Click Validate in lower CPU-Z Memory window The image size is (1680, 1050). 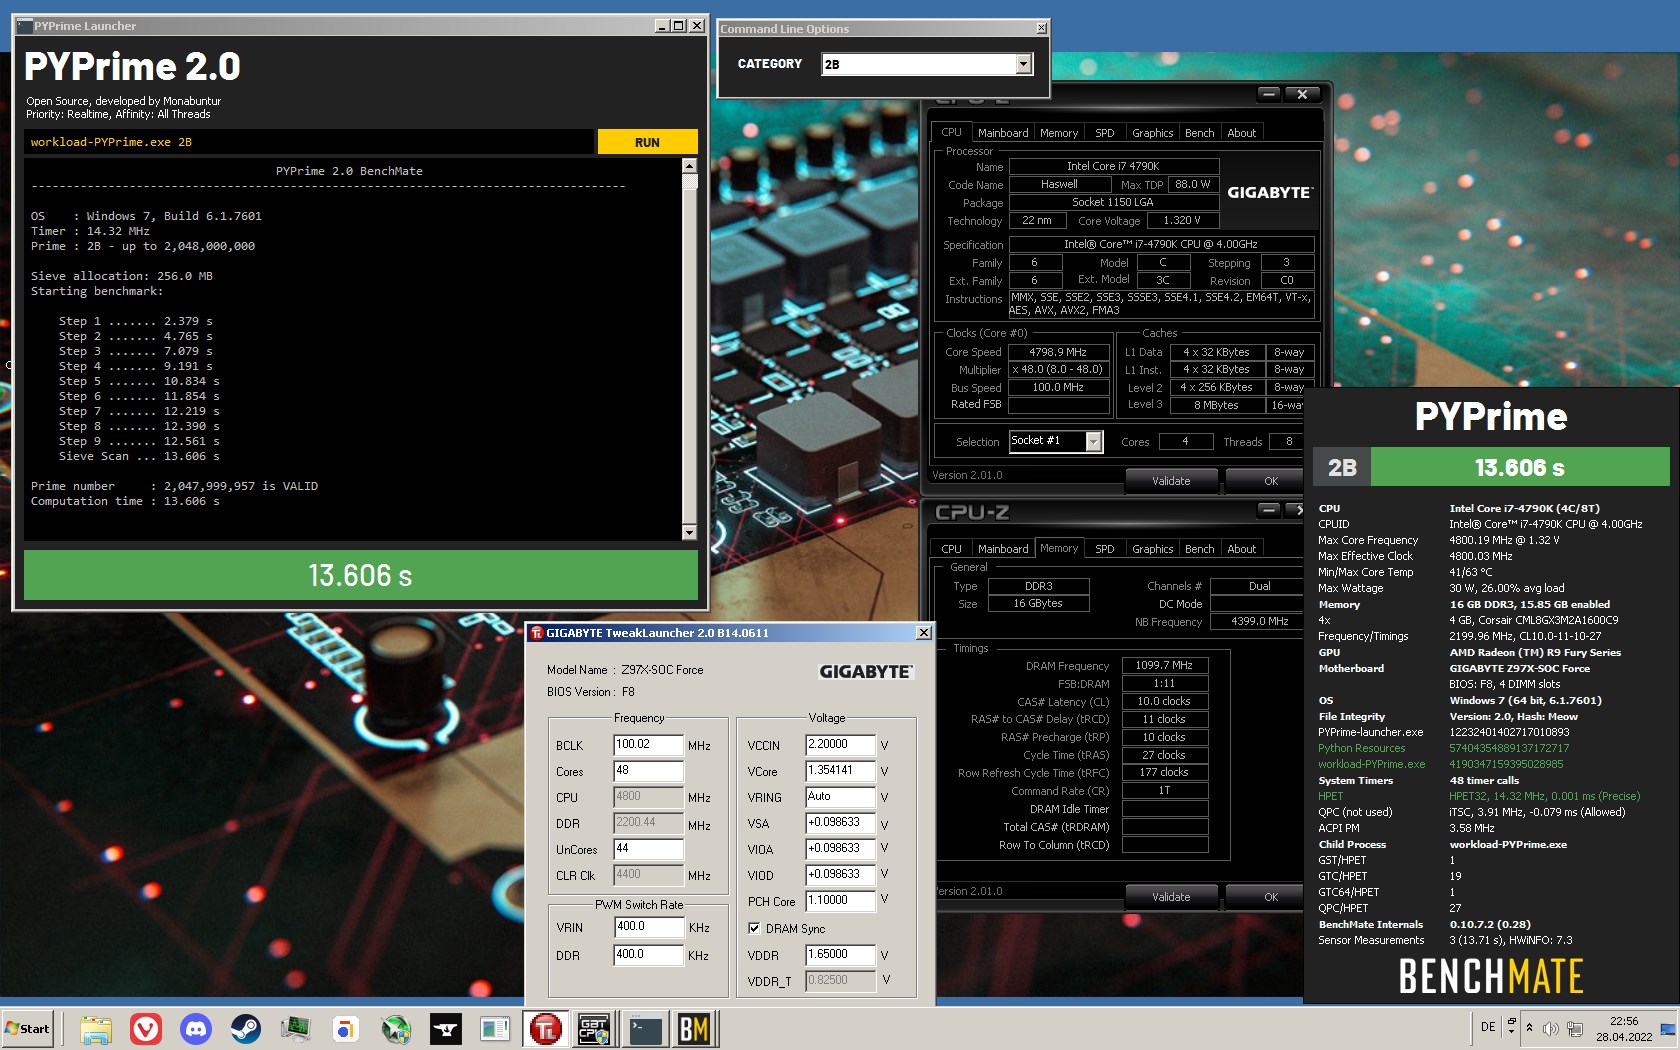click(x=1171, y=897)
